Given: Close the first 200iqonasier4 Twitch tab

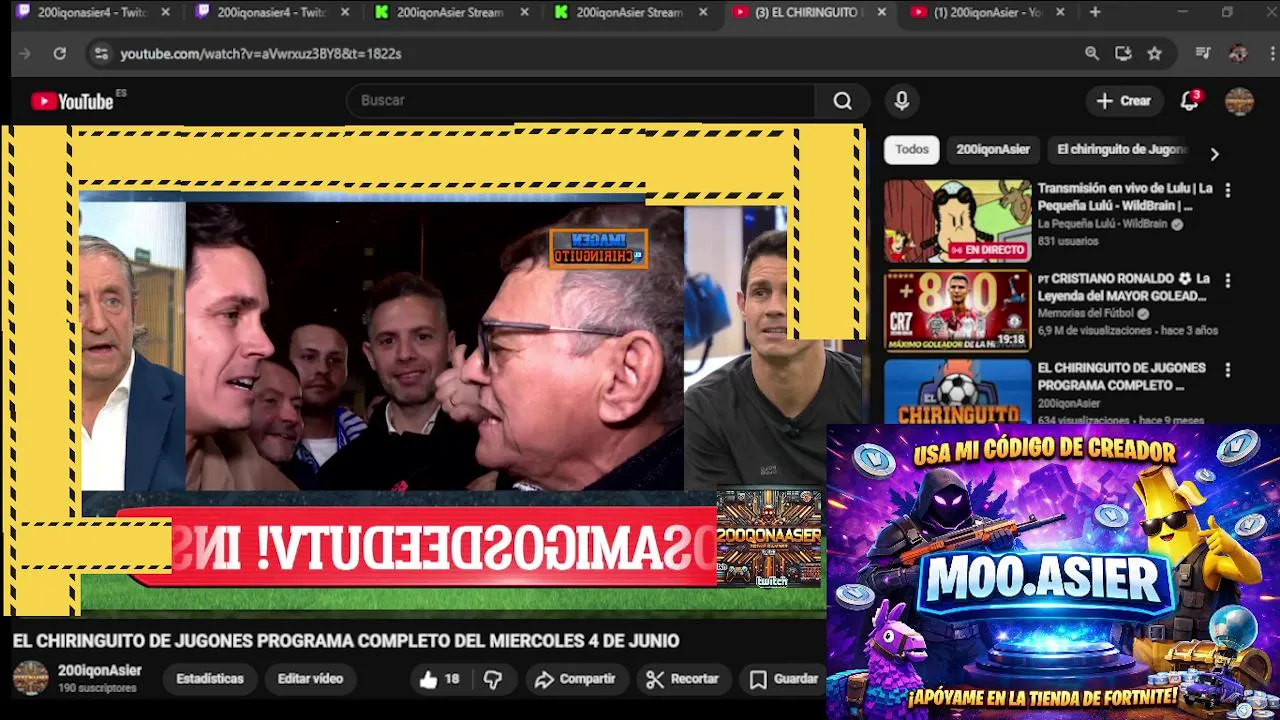Looking at the screenshot, I should pyautogui.click(x=165, y=12).
